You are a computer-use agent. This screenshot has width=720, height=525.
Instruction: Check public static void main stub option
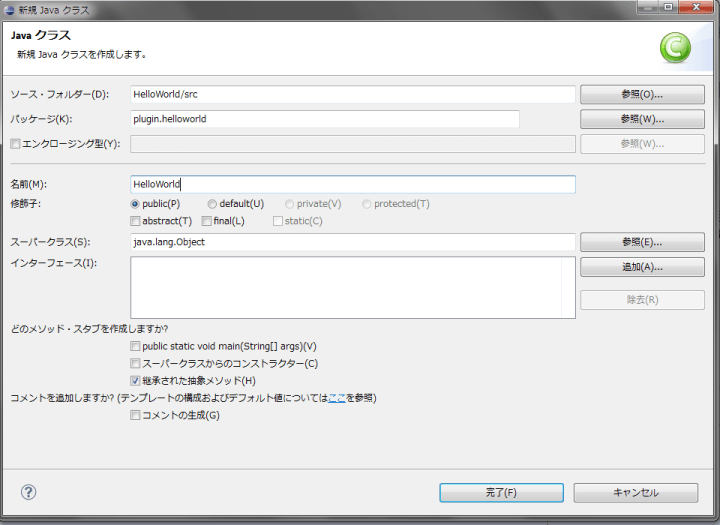click(135, 346)
